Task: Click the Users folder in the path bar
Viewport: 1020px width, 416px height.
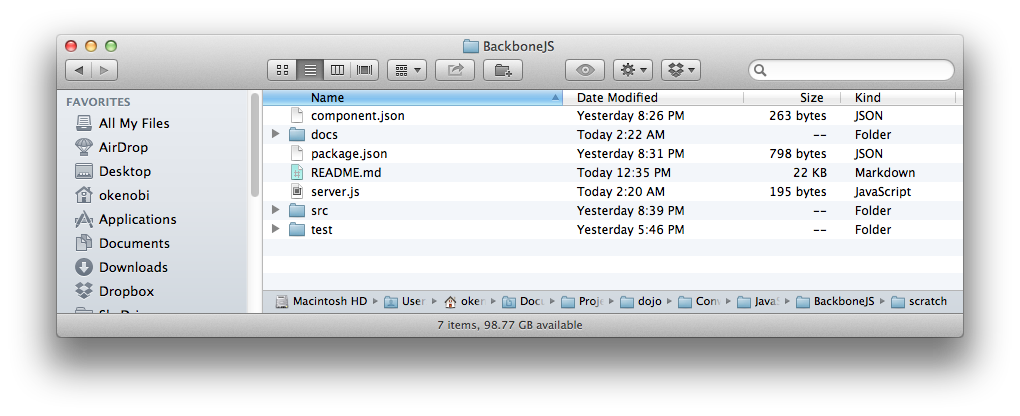Action: coord(405,301)
